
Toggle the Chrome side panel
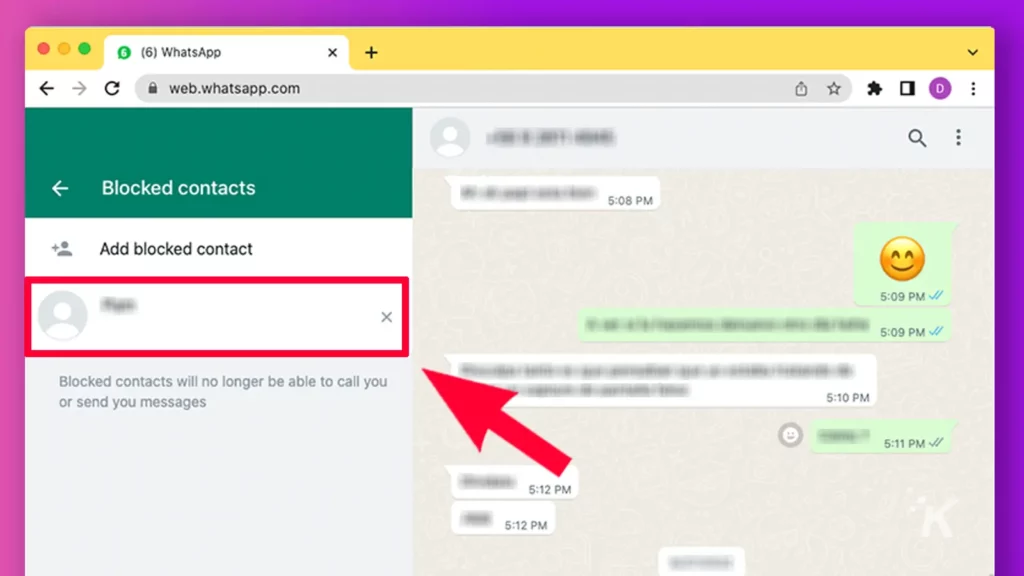pyautogui.click(x=907, y=88)
